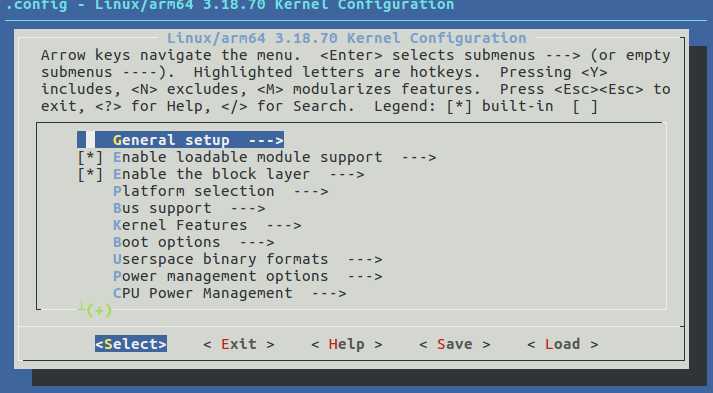The image size is (713, 393).
Task: Open the CPU Power Management submenu
Action: (x=230, y=293)
